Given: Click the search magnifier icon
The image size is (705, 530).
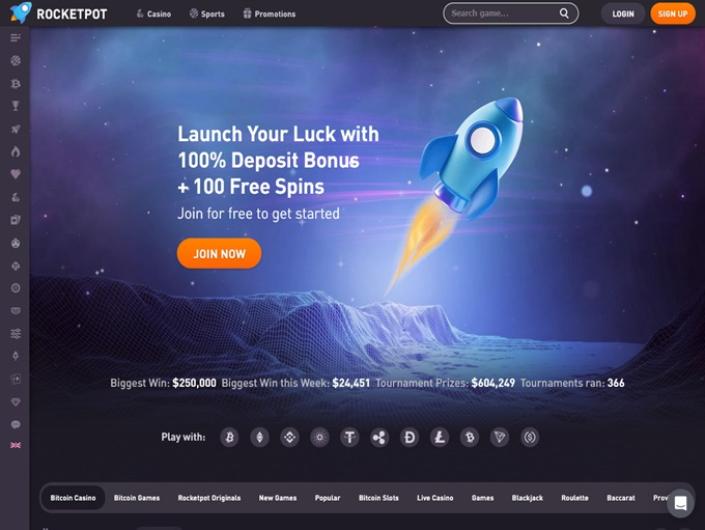Looking at the screenshot, I should [564, 13].
